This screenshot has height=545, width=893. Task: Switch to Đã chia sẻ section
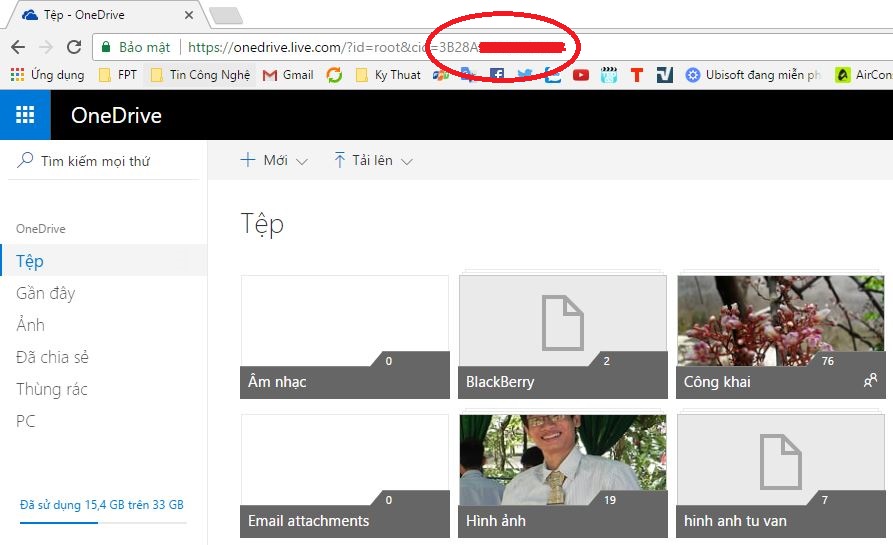[52, 357]
